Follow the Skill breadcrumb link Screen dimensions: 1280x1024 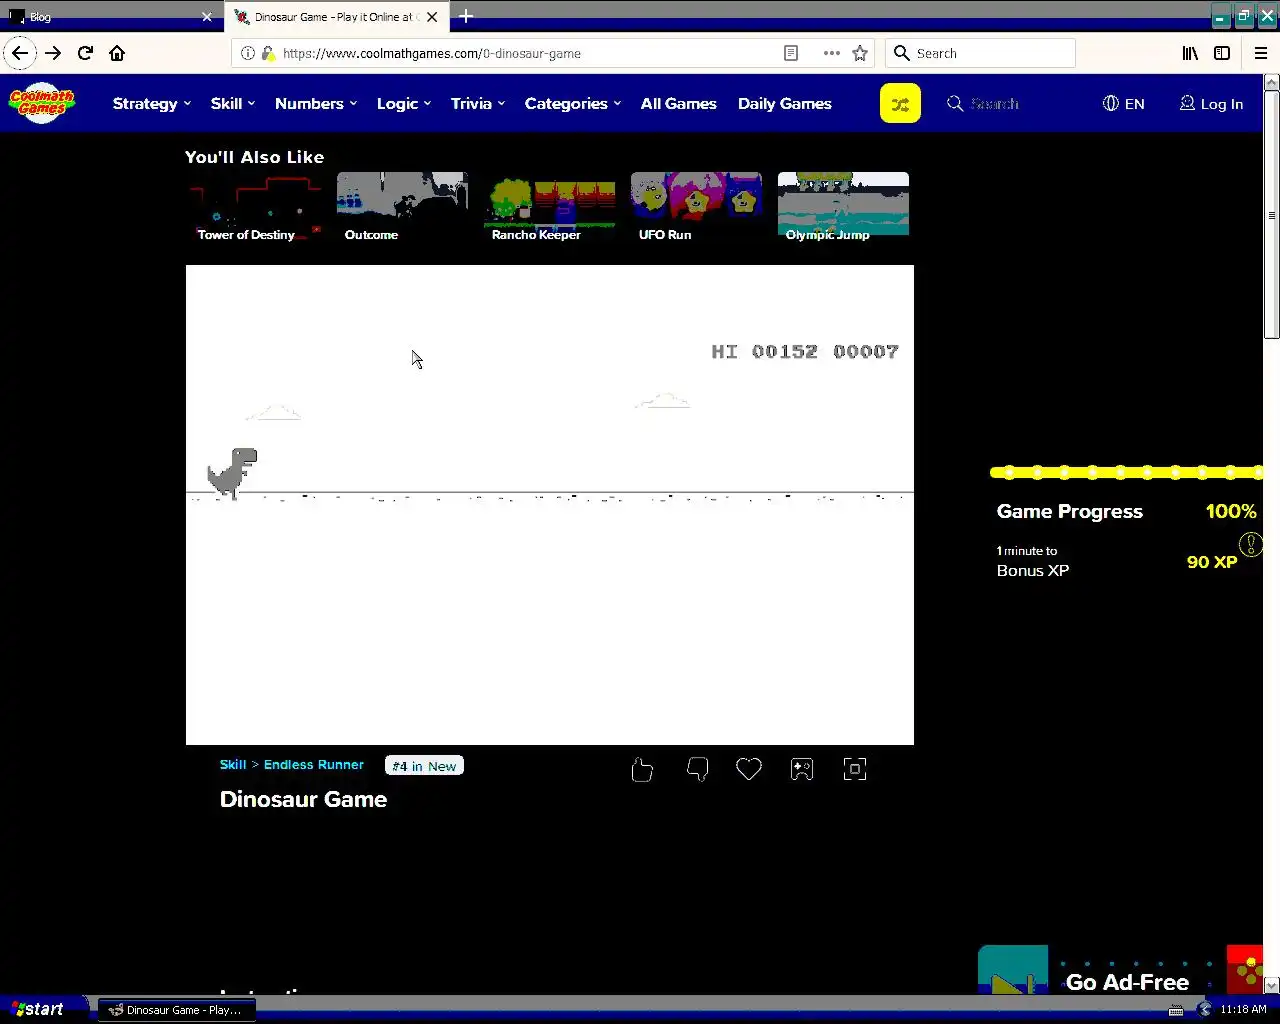233,764
